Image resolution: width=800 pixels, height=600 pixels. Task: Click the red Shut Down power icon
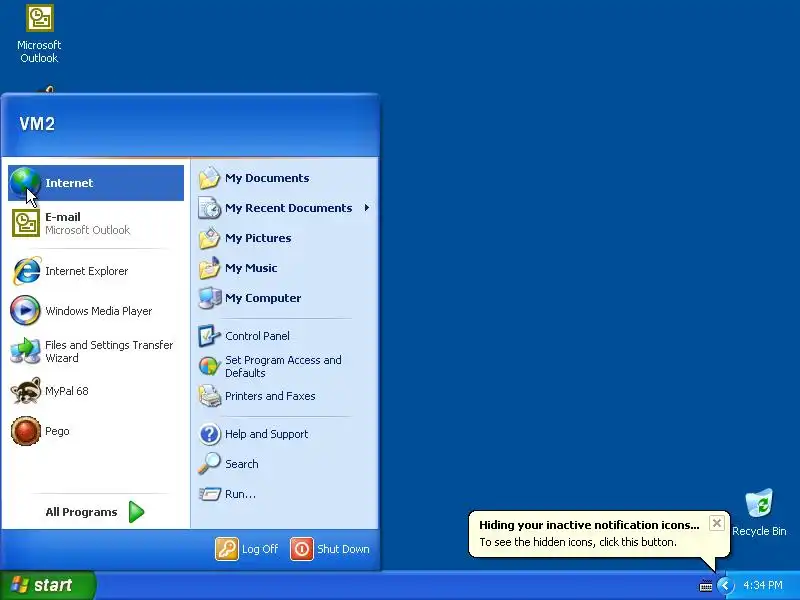pyautogui.click(x=302, y=549)
